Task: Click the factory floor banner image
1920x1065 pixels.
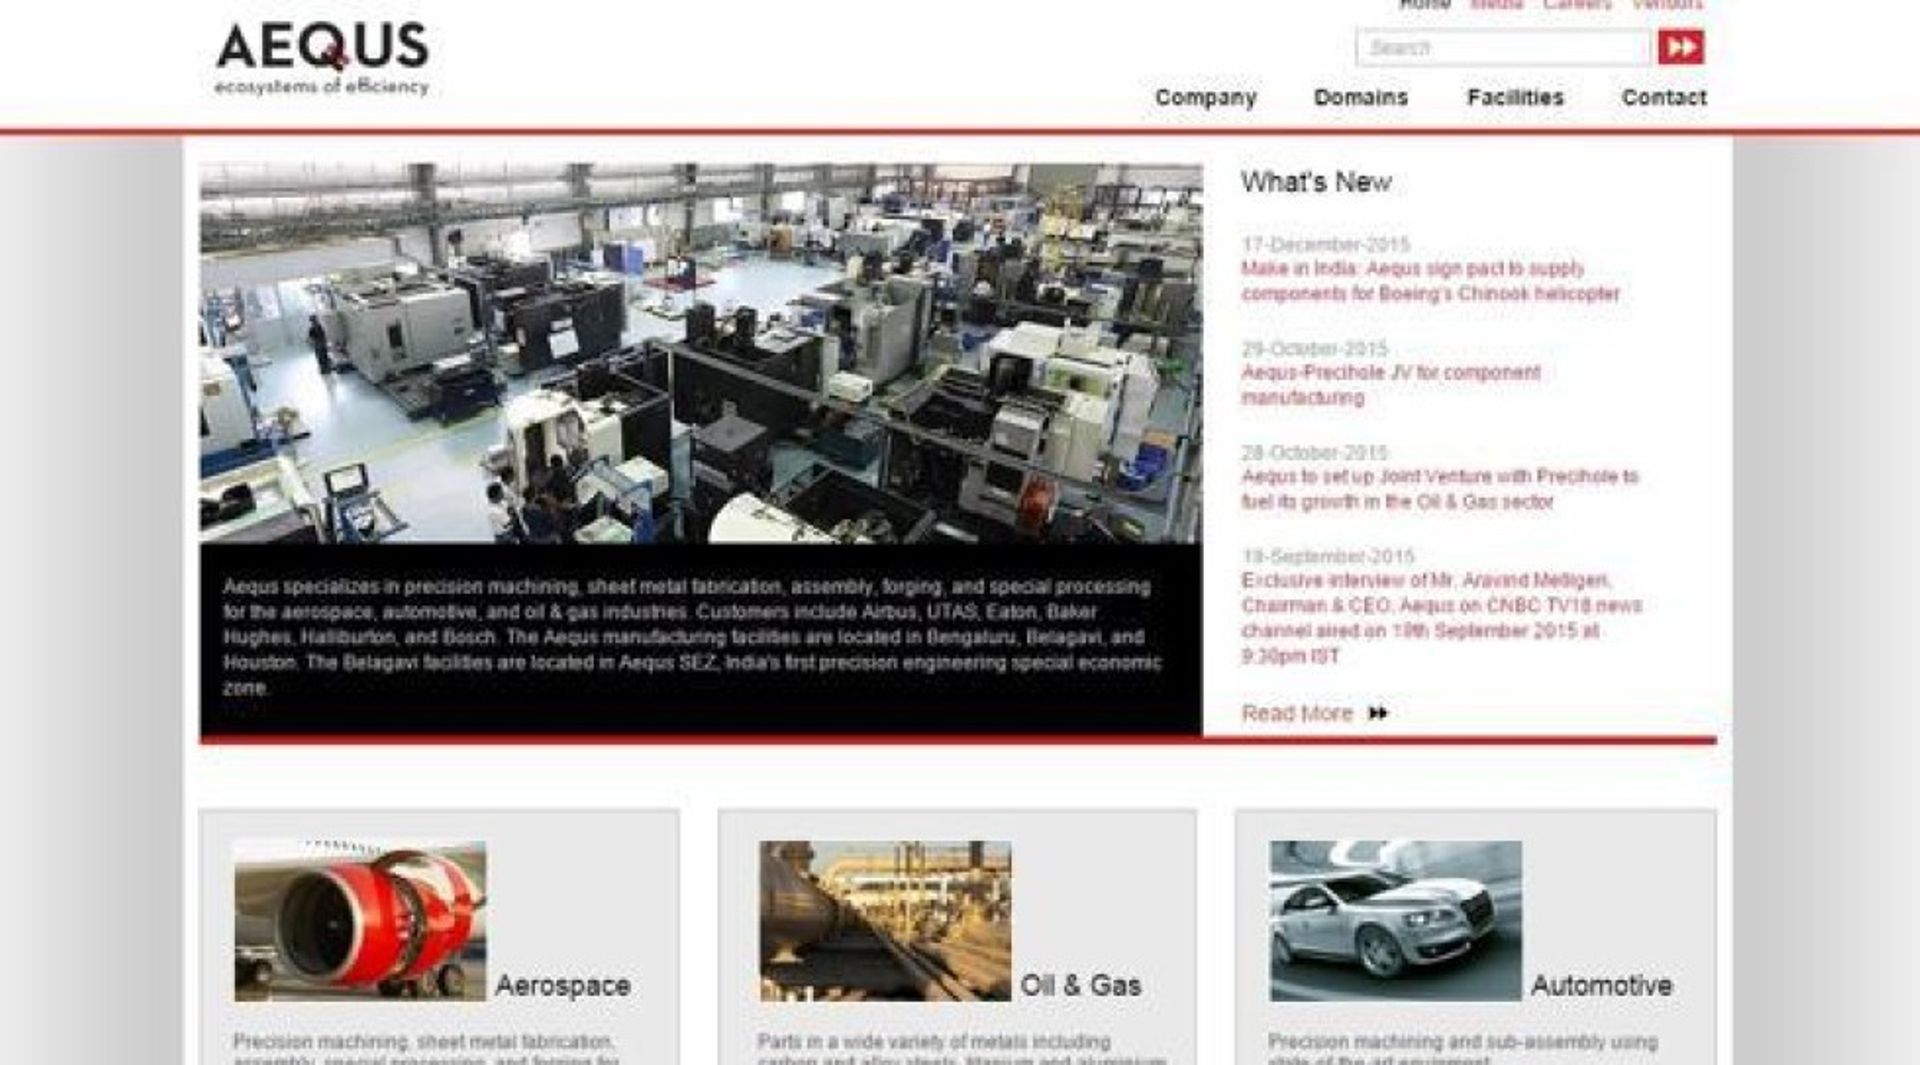Action: tap(701, 353)
